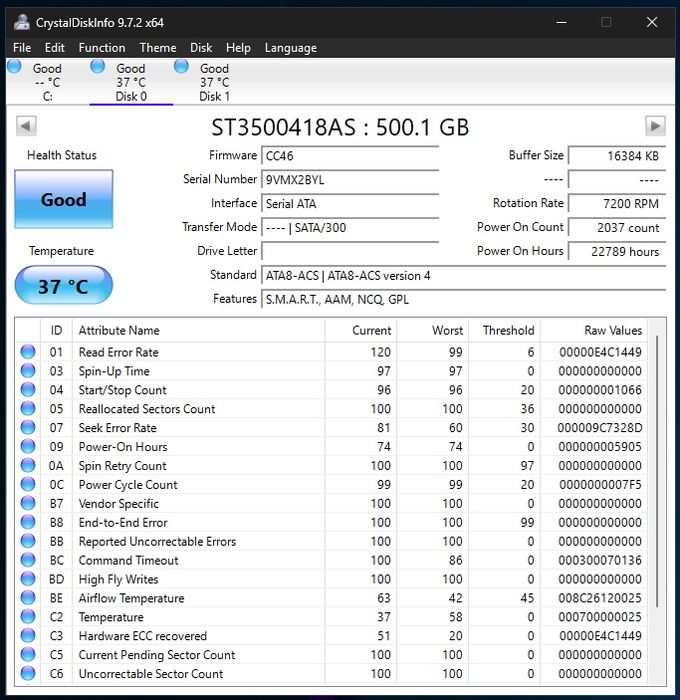Open the Disk menu

[201, 48]
